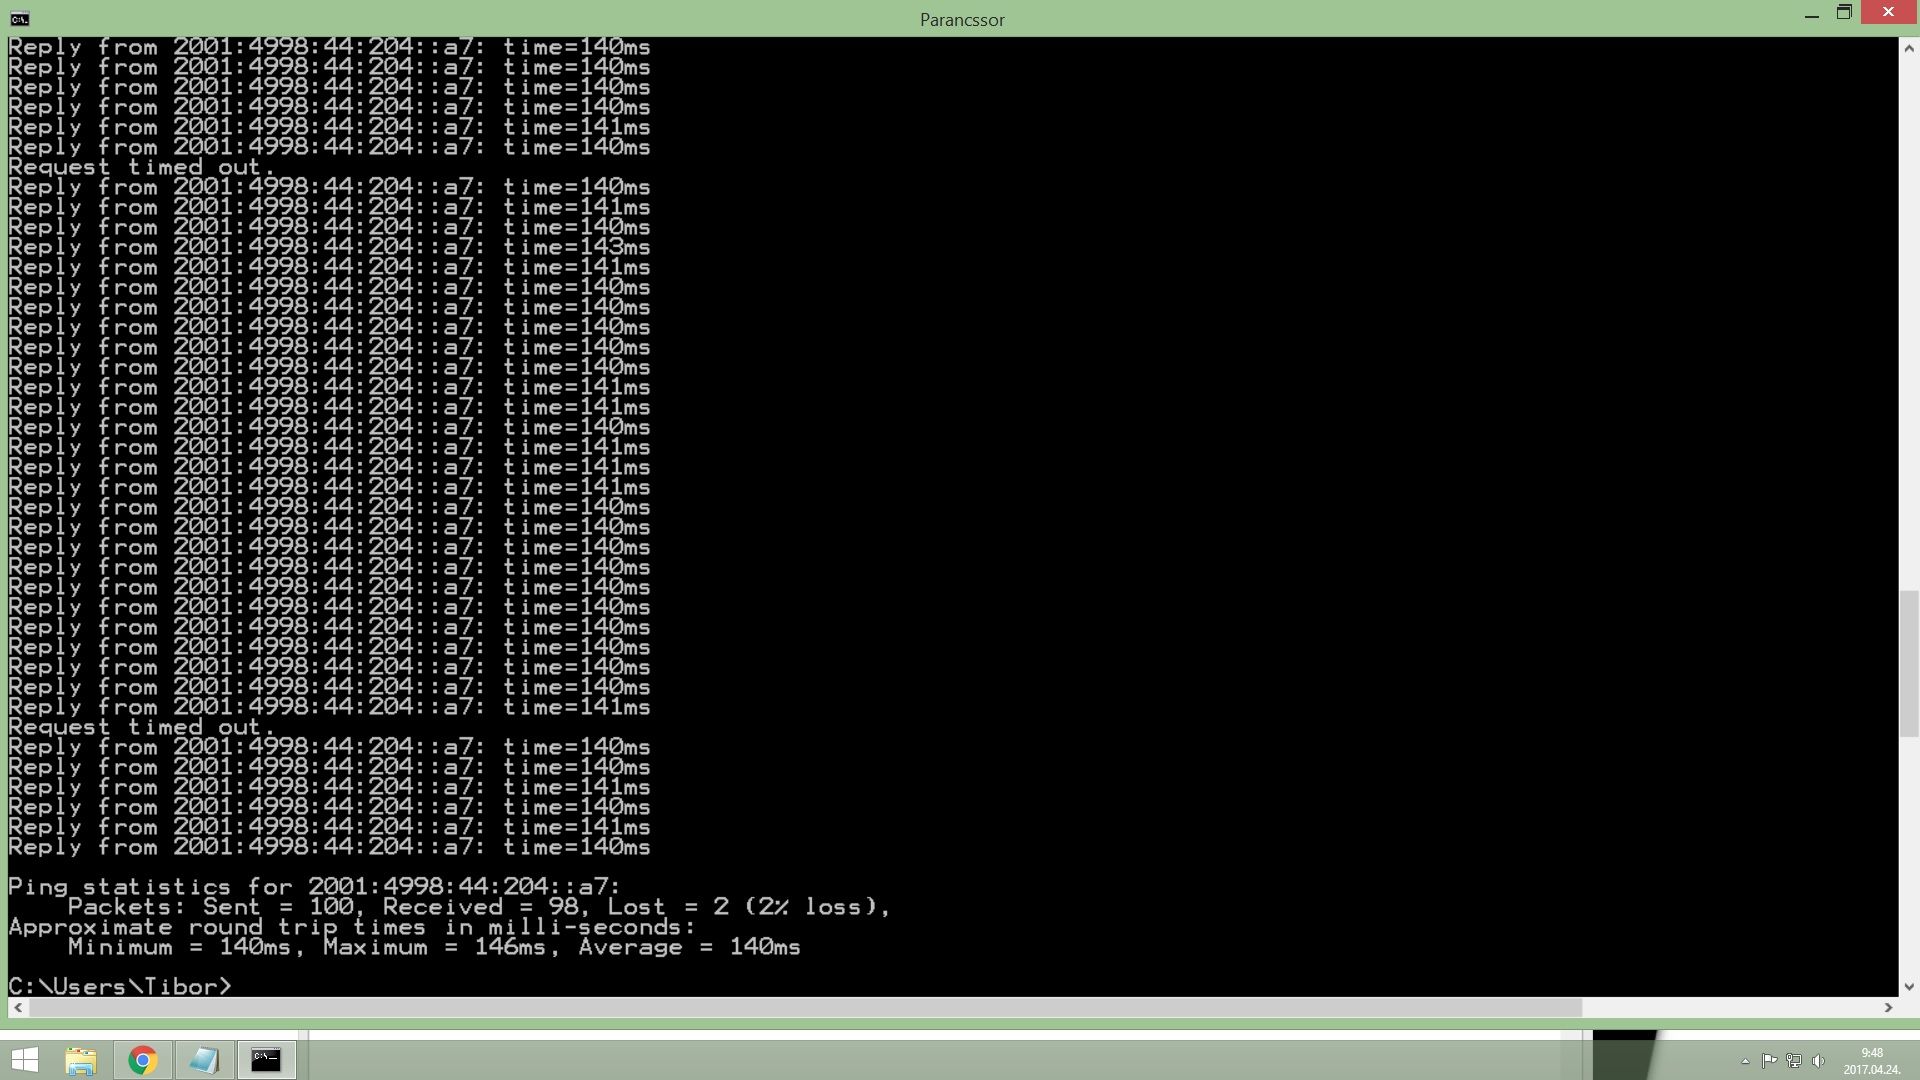Click the Command Prompt taskbar icon
Viewport: 1920px width, 1080px height.
266,1060
